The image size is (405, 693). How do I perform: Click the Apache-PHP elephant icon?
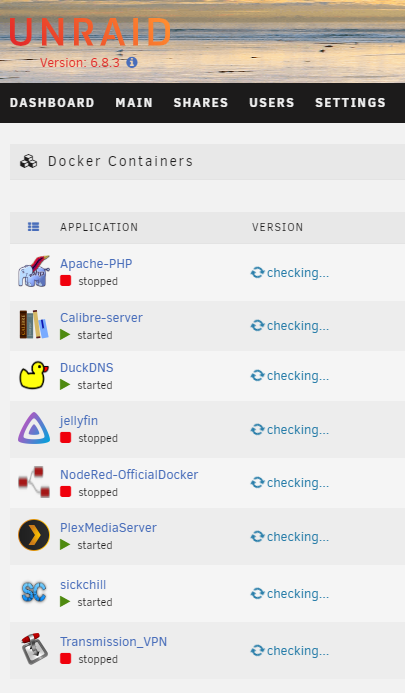click(34, 271)
